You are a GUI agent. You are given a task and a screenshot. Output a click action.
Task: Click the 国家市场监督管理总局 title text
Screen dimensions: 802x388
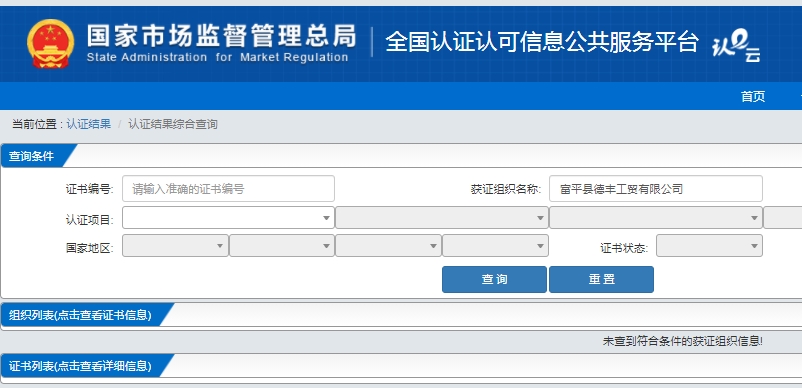pyautogui.click(x=221, y=36)
